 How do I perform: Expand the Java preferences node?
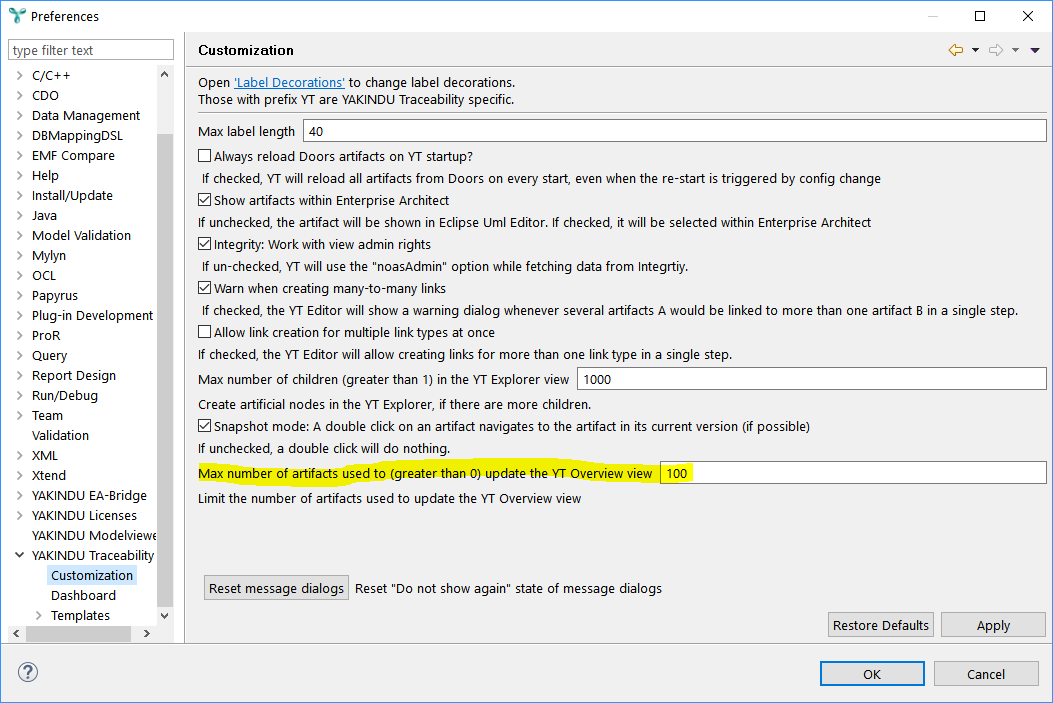pos(19,216)
